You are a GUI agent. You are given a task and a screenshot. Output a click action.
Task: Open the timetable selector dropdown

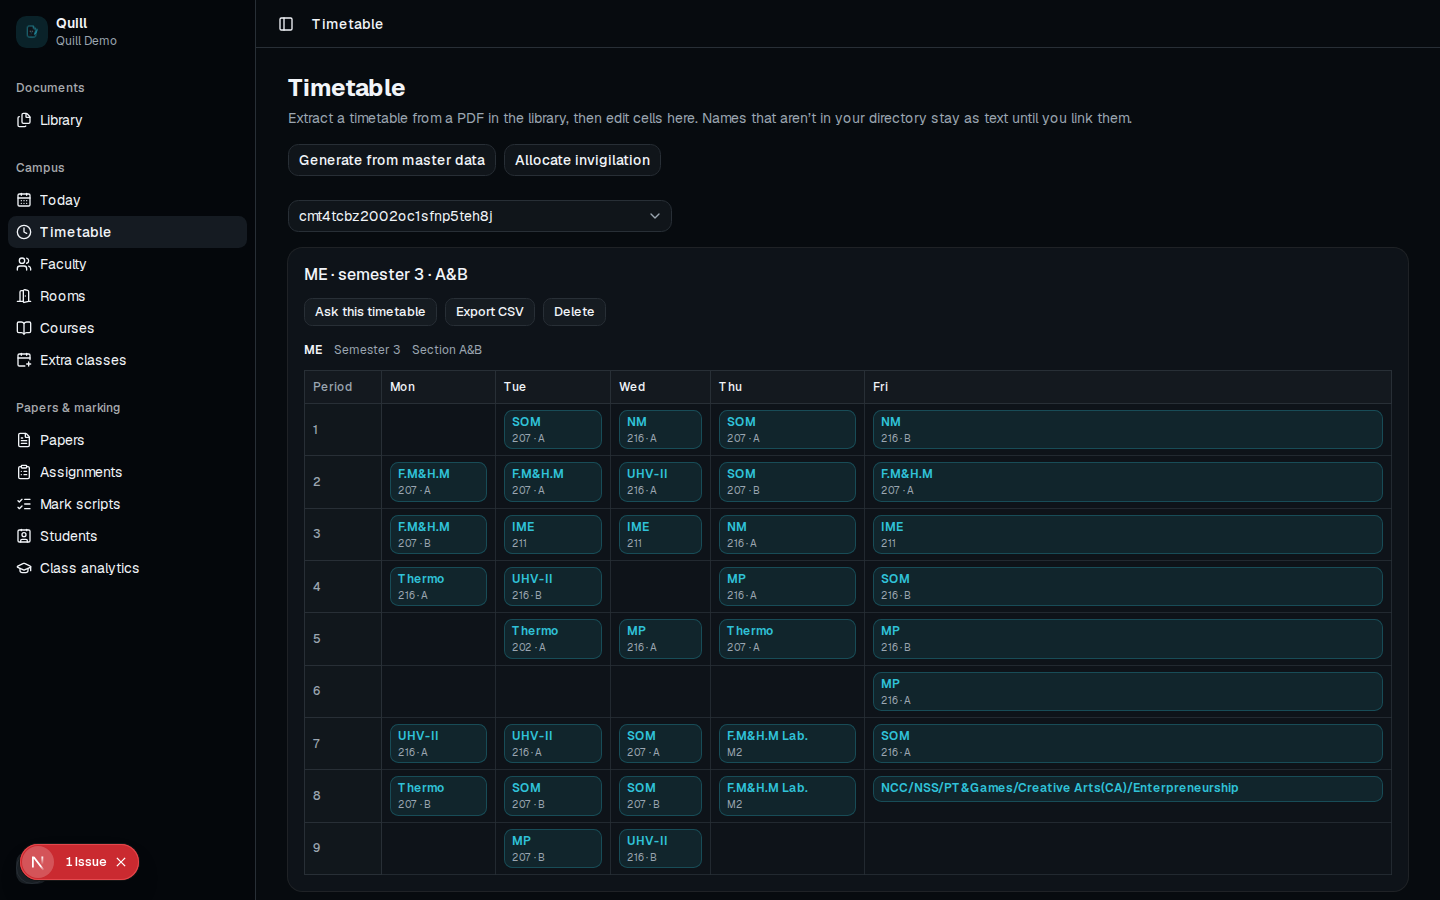coord(480,216)
